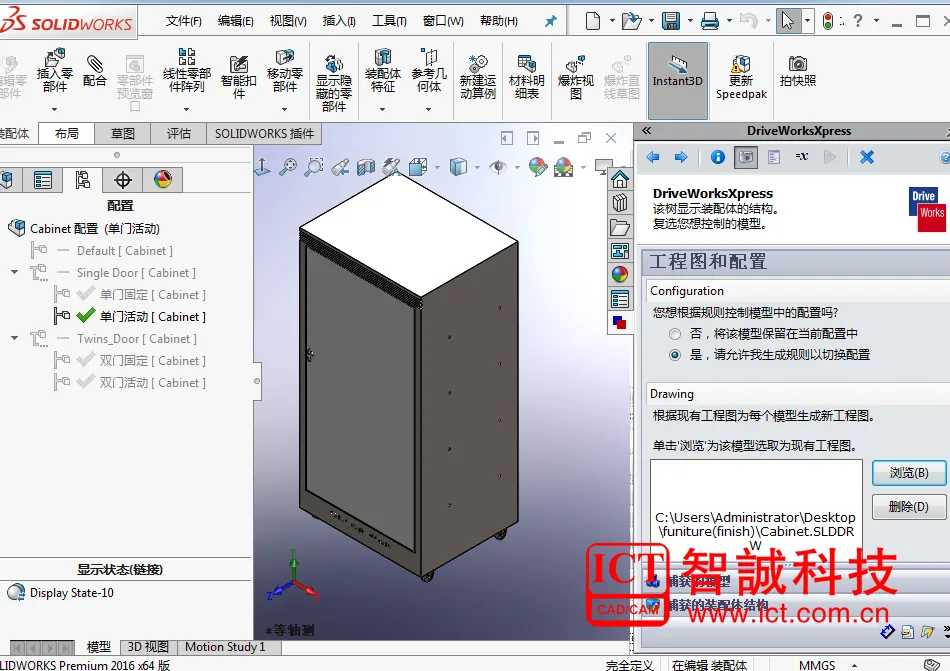Open Assembly Features (装配体特征) tool

(383, 70)
